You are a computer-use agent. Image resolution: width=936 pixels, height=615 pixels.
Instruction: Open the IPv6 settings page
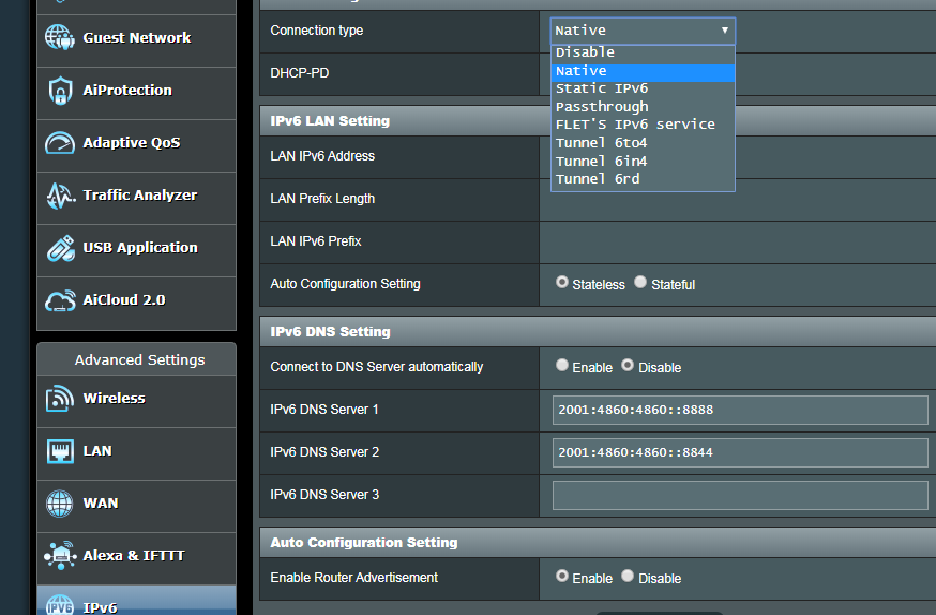(x=137, y=602)
